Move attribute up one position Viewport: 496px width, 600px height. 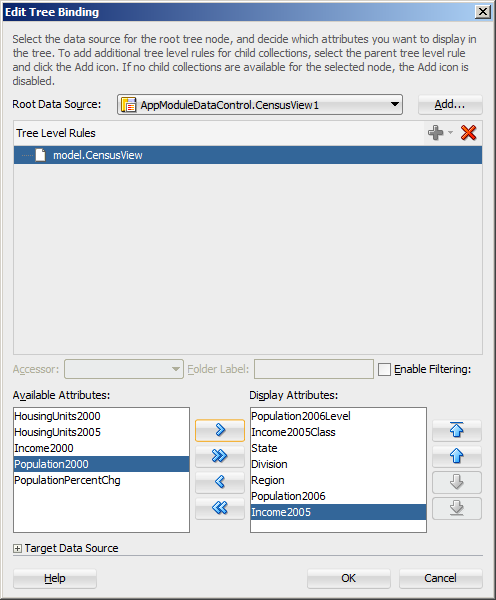pyautogui.click(x=457, y=456)
